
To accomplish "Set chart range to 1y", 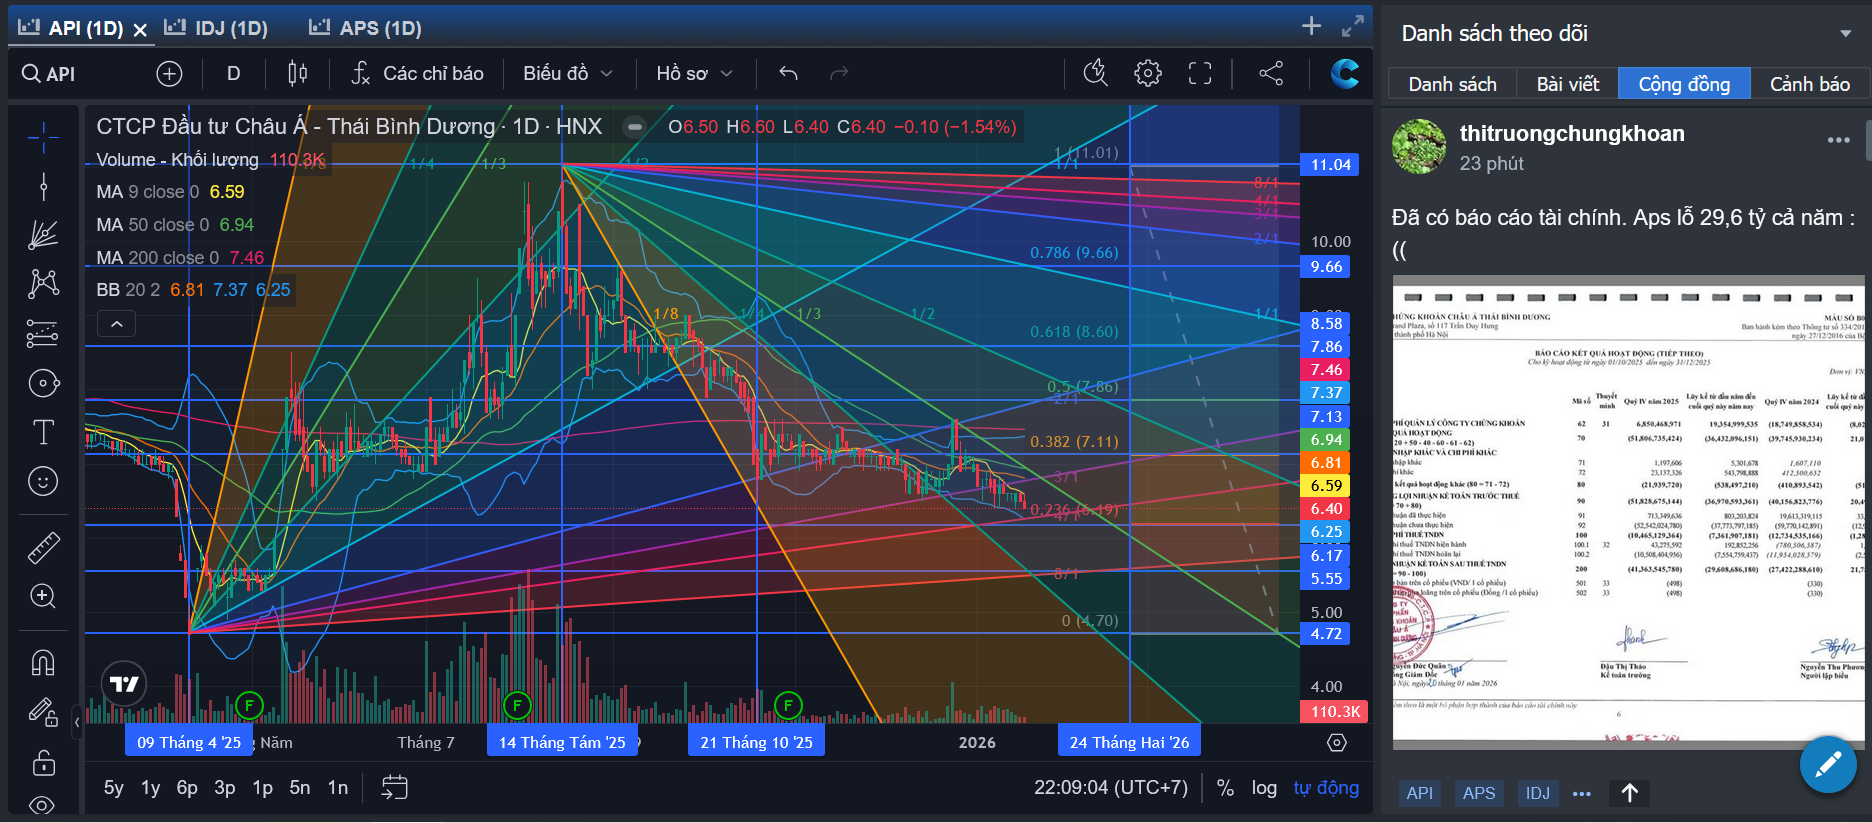I will [150, 787].
